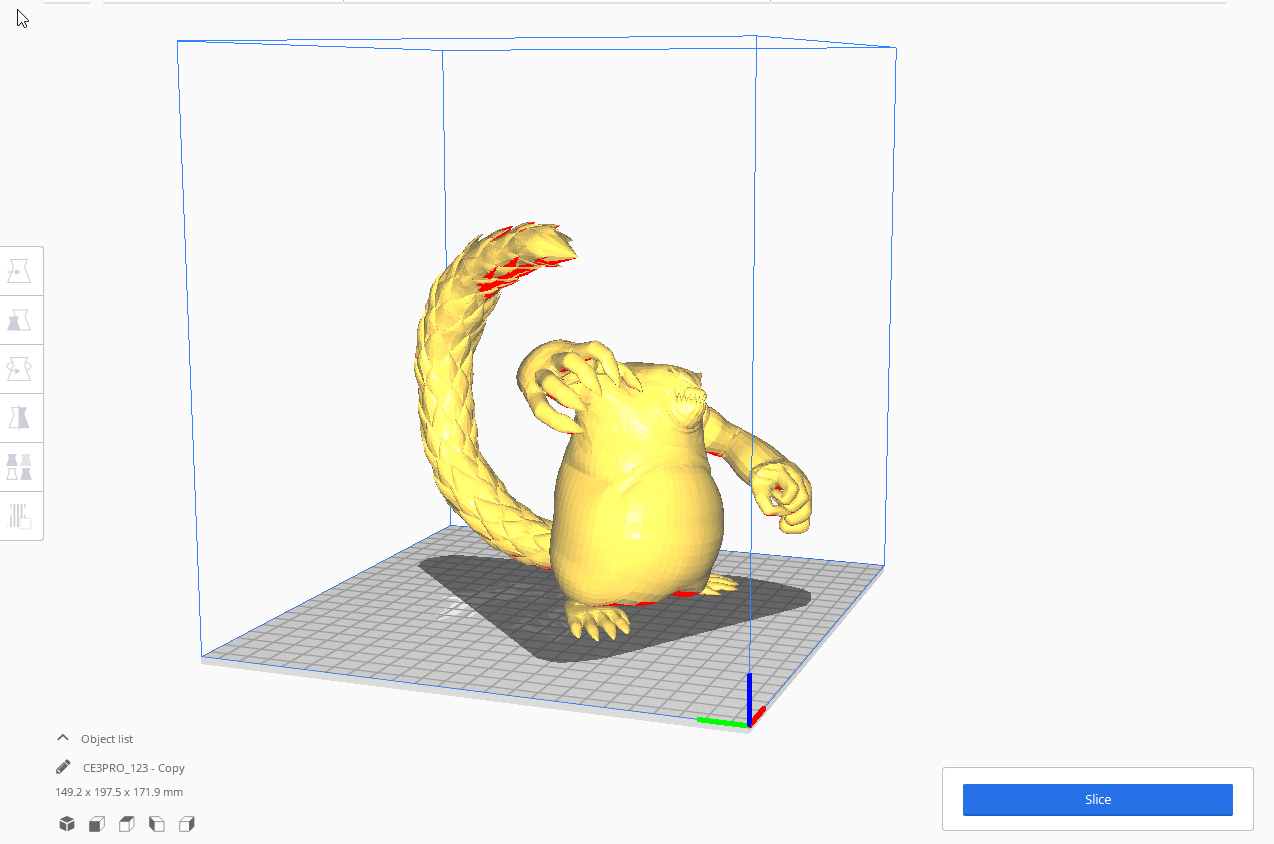Select the Rotate tool
The height and width of the screenshot is (844, 1274).
tap(21, 368)
